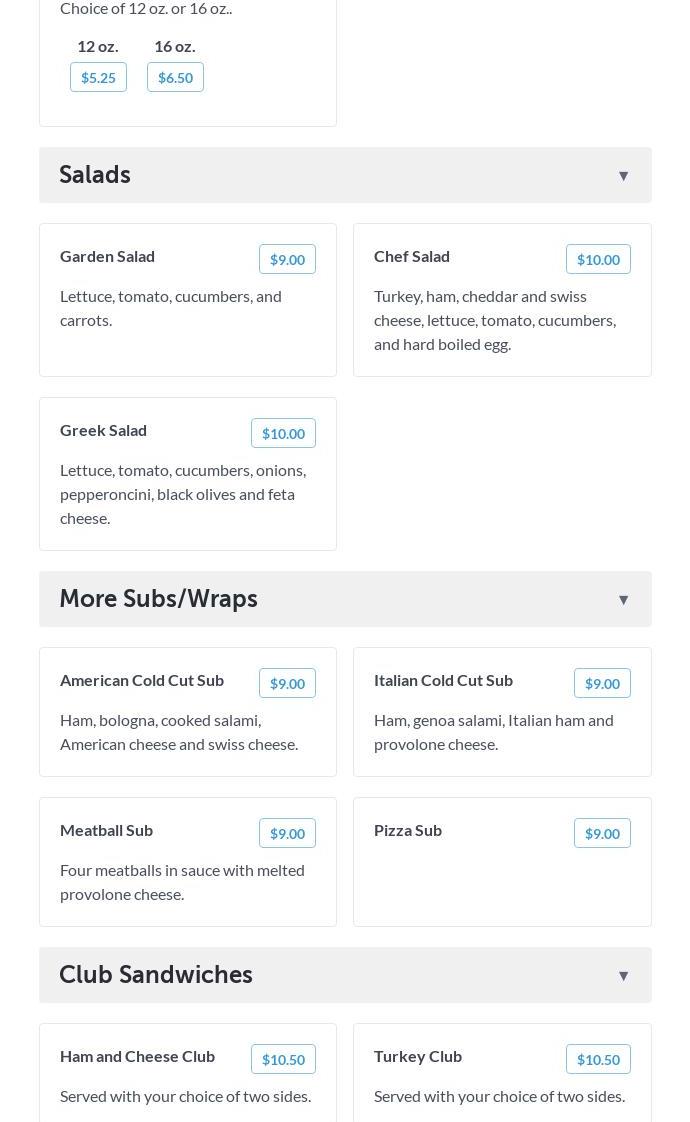Add Chef Salad for $10.00

click(x=598, y=260)
